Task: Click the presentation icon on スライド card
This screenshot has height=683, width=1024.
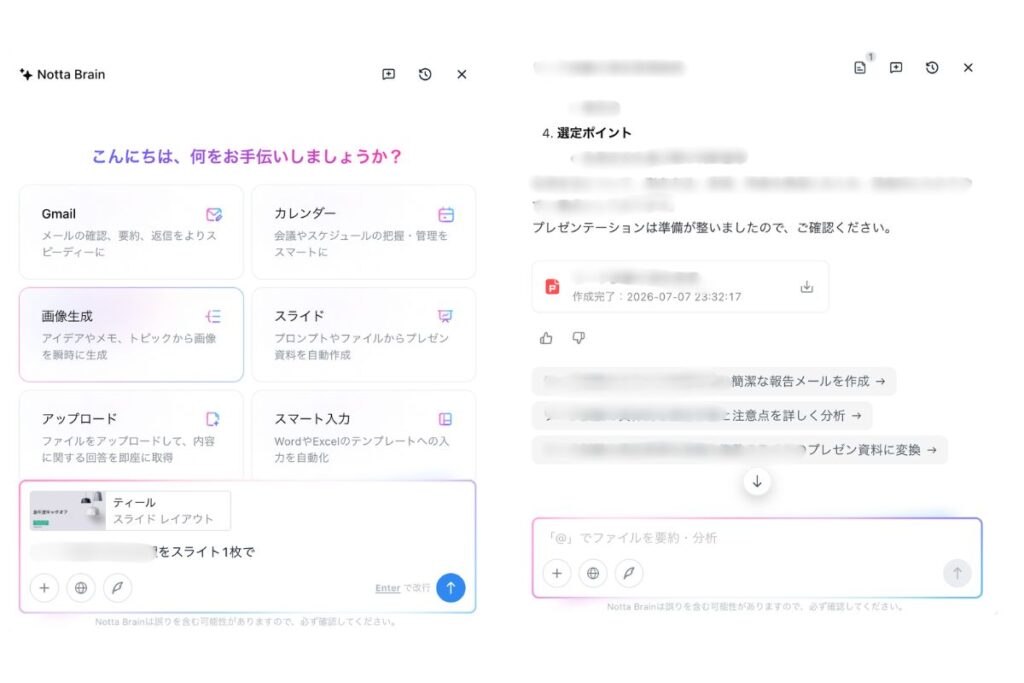Action: click(x=445, y=317)
